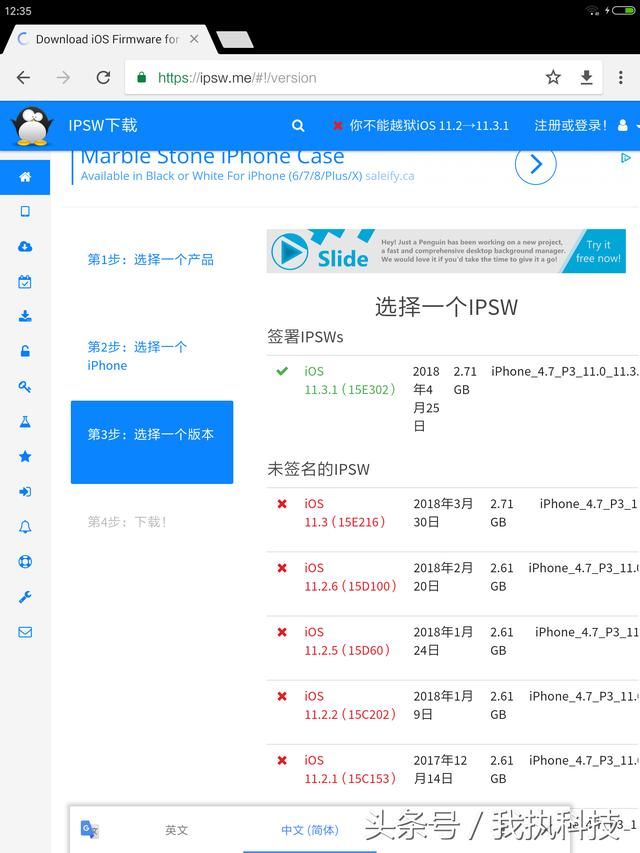Image resolution: width=640 pixels, height=853 pixels.
Task: Select the home icon in the sidebar
Action: coord(25,177)
